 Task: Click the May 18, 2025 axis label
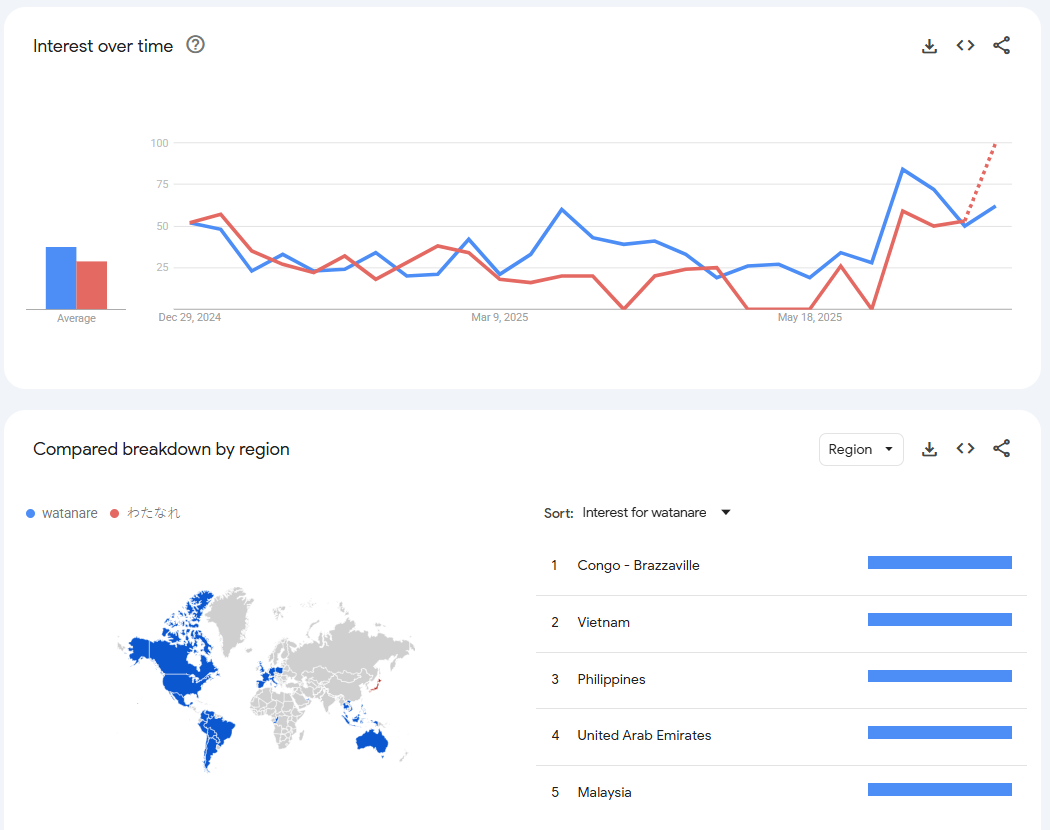tap(810, 318)
